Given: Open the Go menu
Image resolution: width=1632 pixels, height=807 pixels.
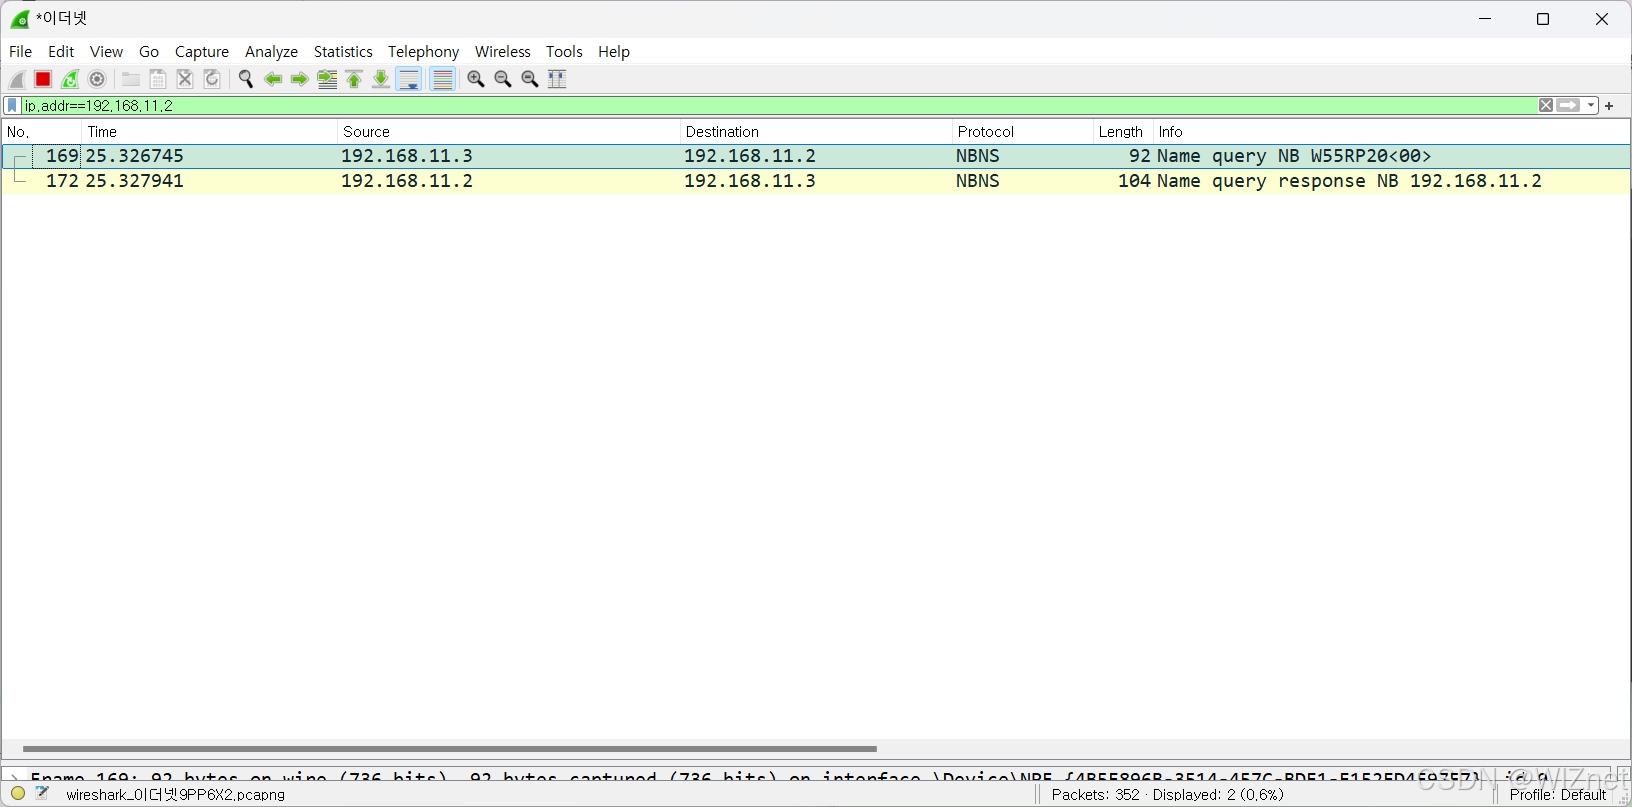Looking at the screenshot, I should (x=149, y=52).
